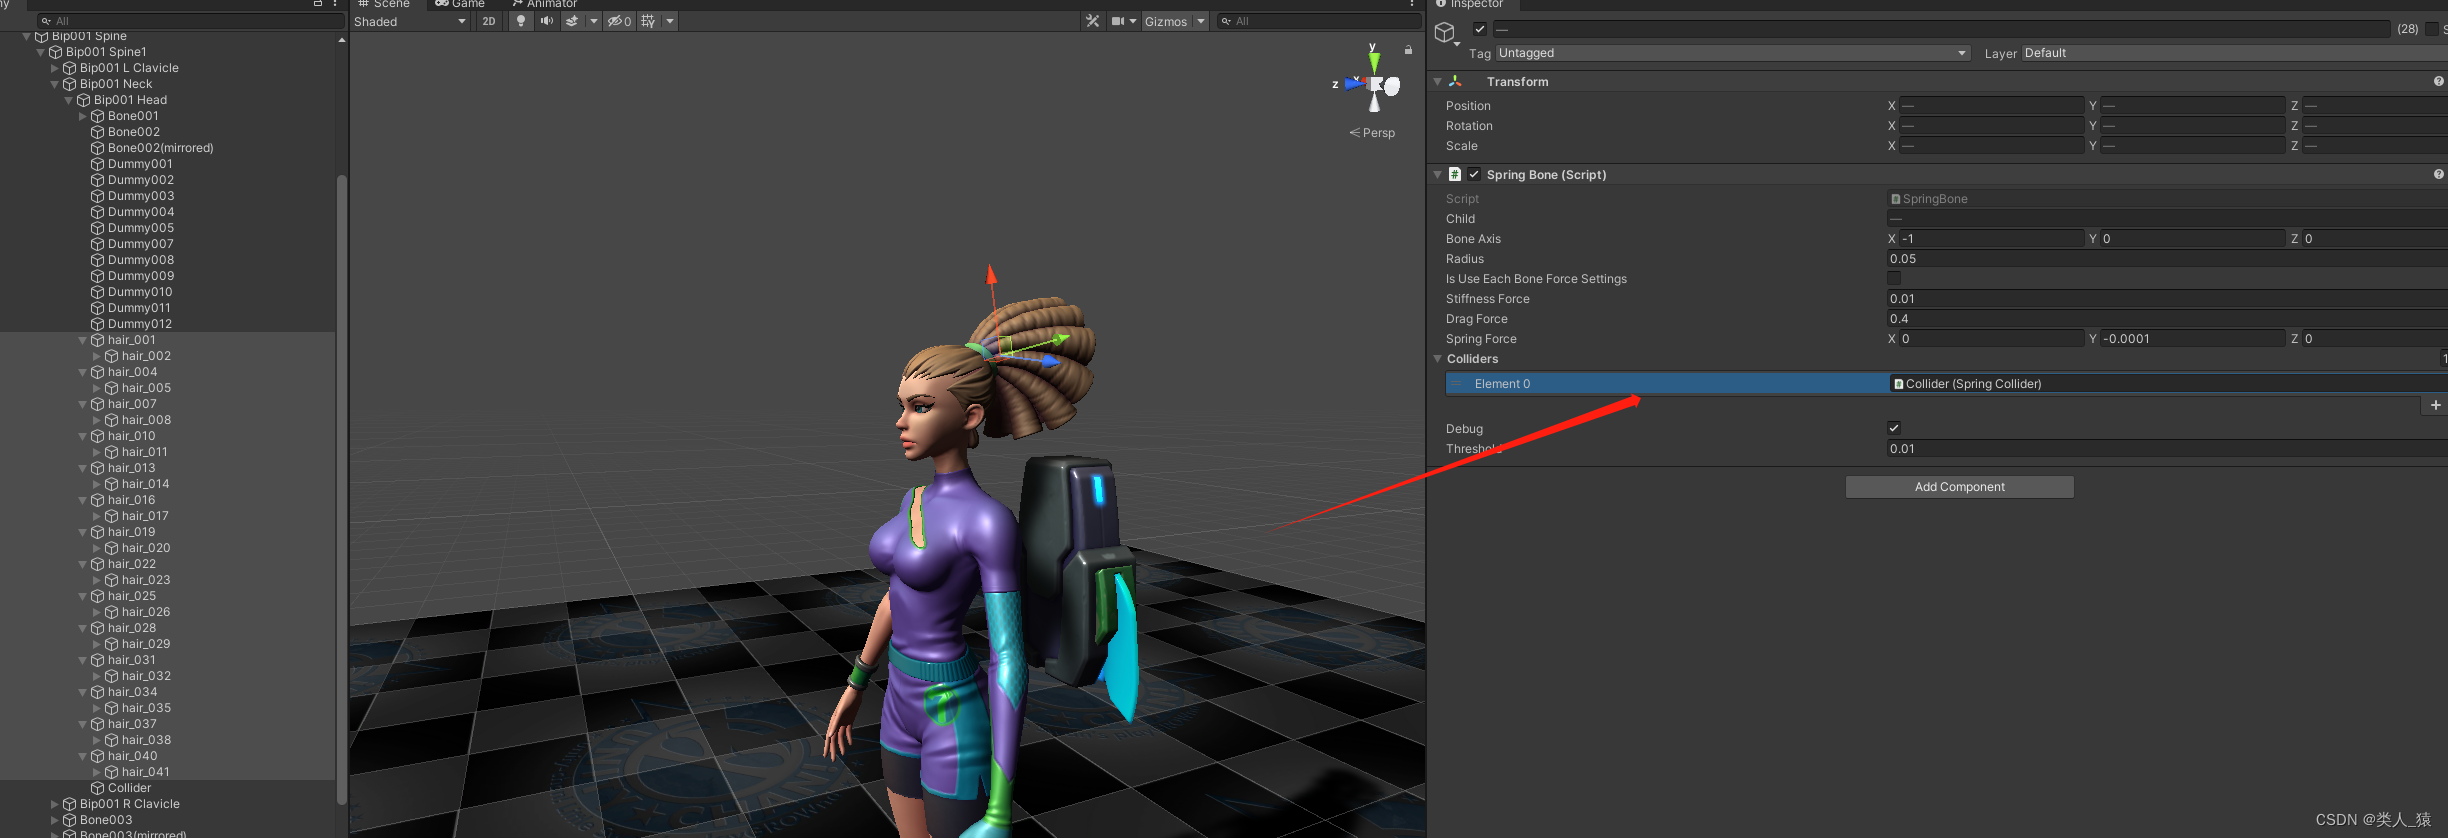The width and height of the screenshot is (2448, 838).
Task: Edit Spring Force Y field
Action: 2192,339
